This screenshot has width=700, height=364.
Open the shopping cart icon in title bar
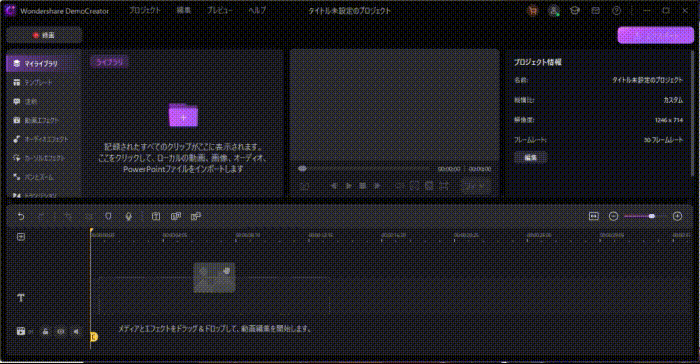point(532,11)
